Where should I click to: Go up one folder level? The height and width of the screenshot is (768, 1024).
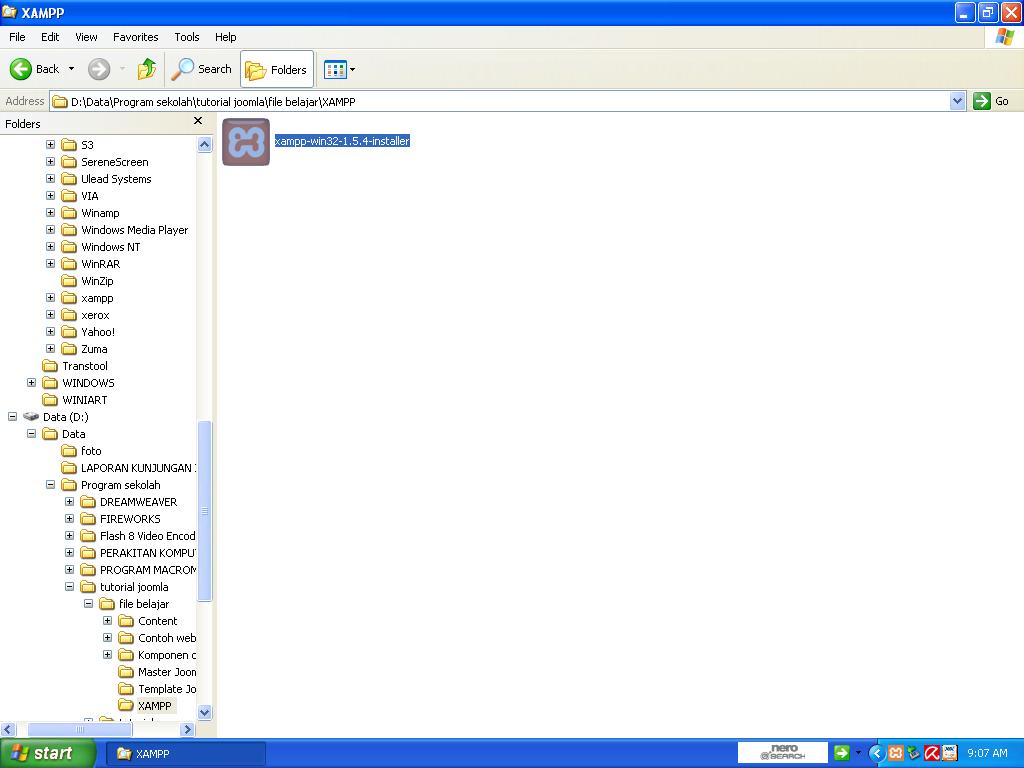(147, 69)
